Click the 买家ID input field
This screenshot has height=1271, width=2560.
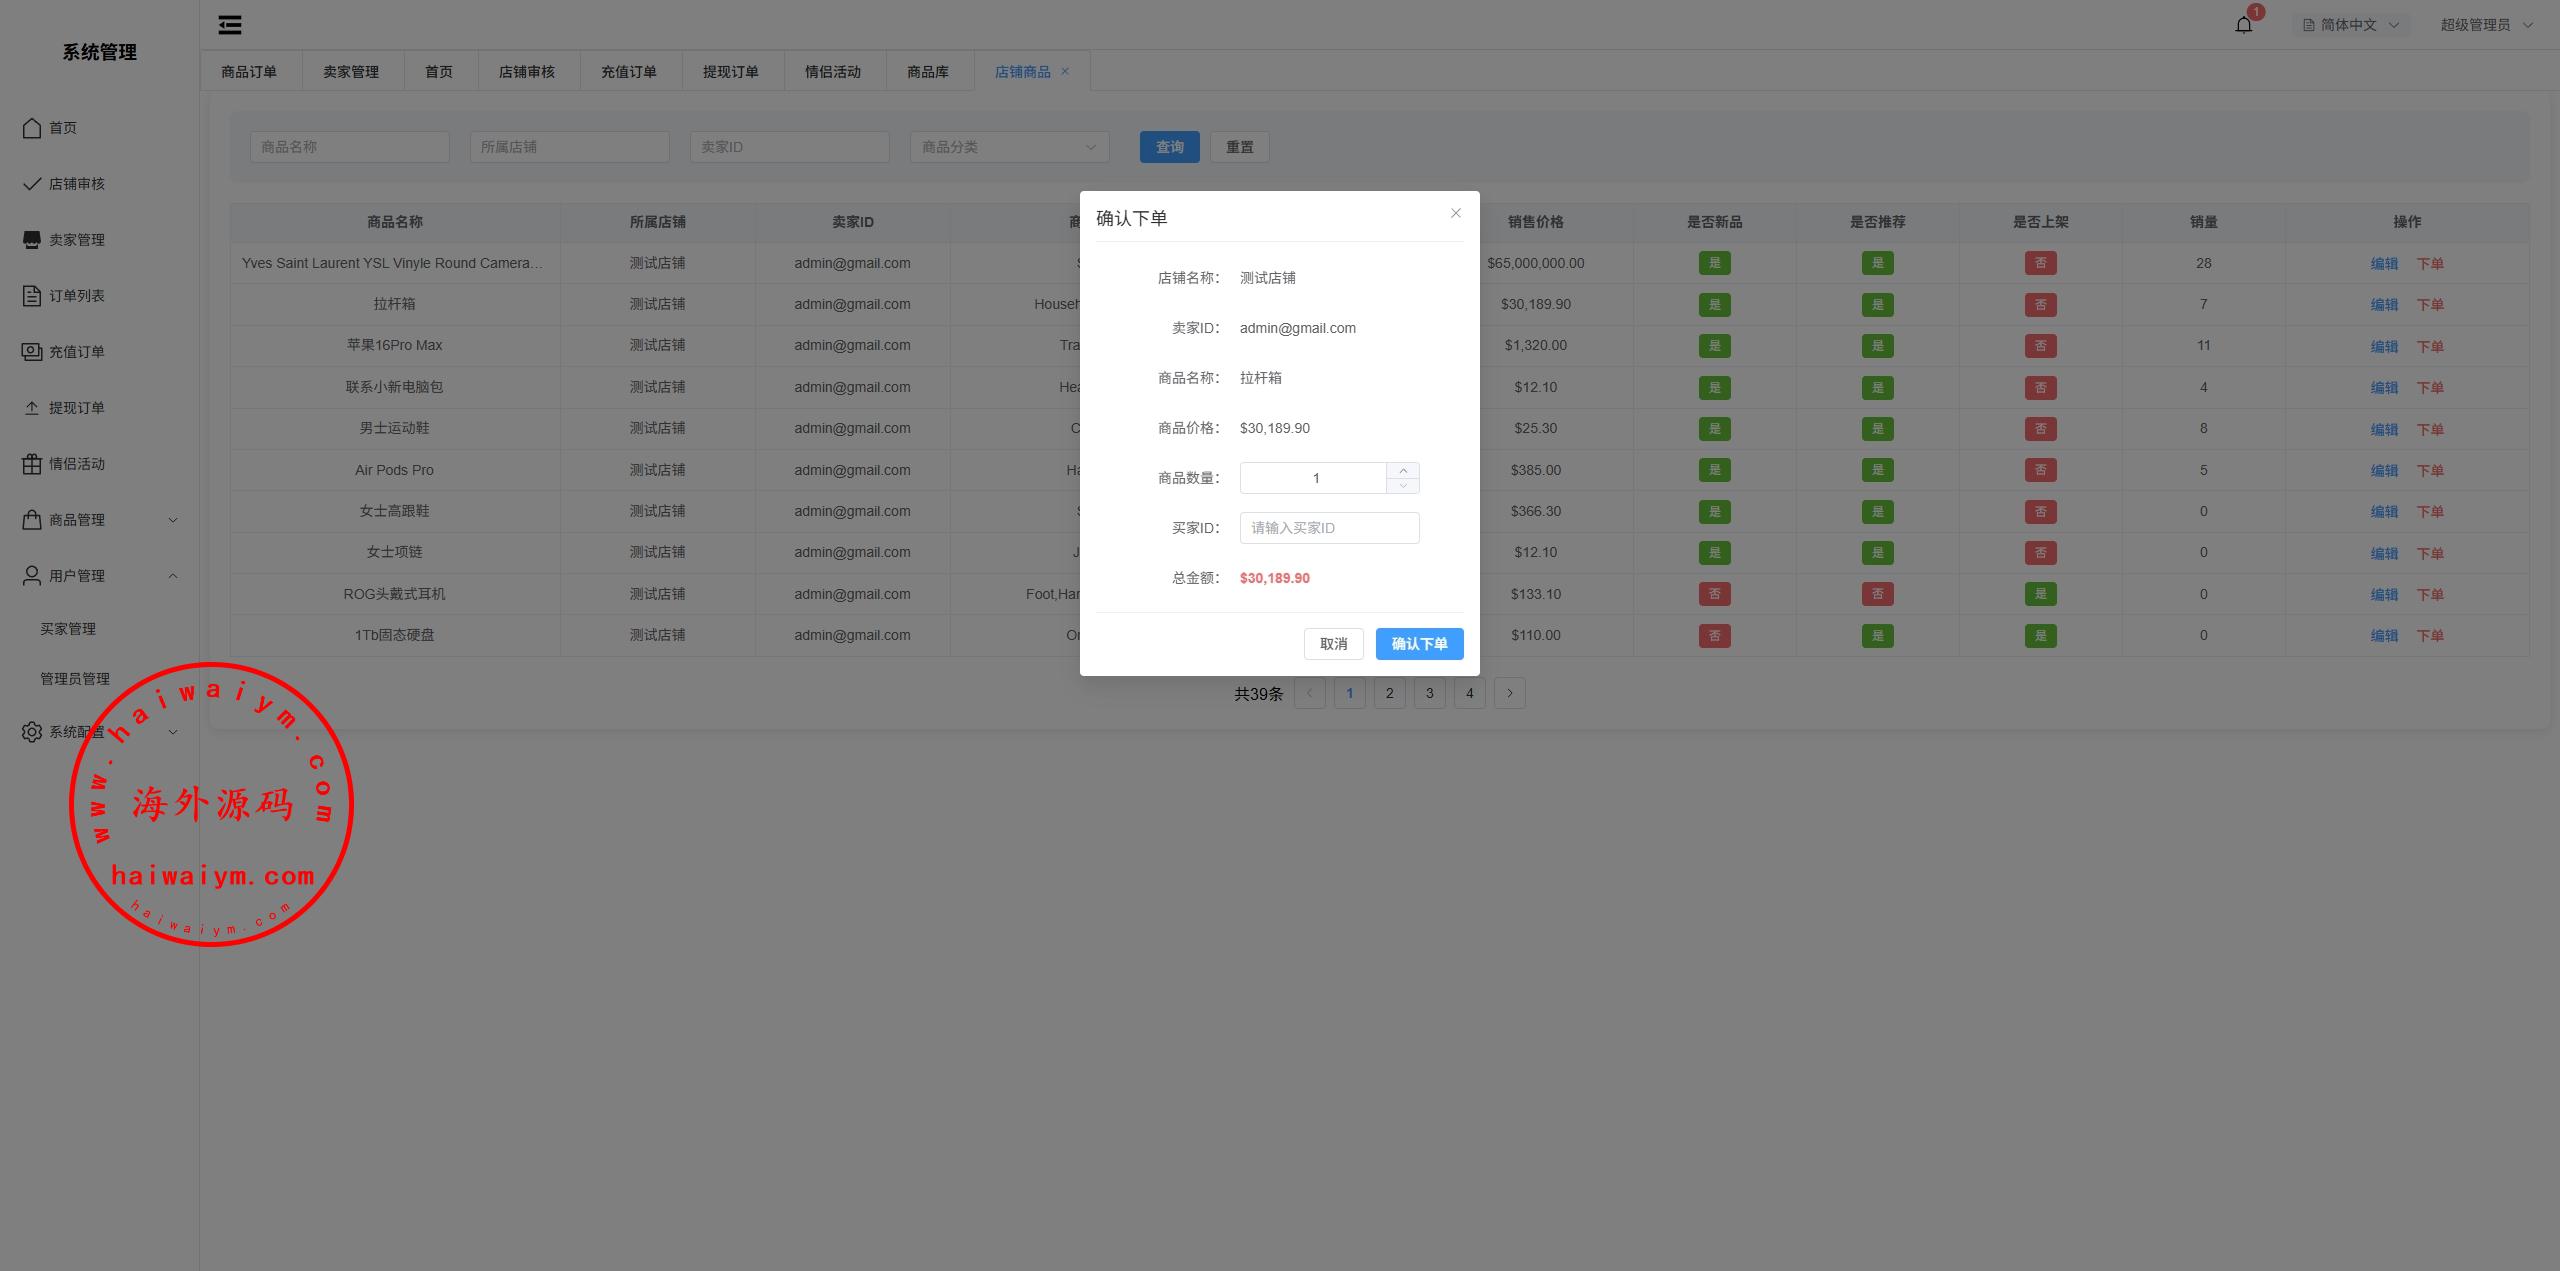[1328, 528]
